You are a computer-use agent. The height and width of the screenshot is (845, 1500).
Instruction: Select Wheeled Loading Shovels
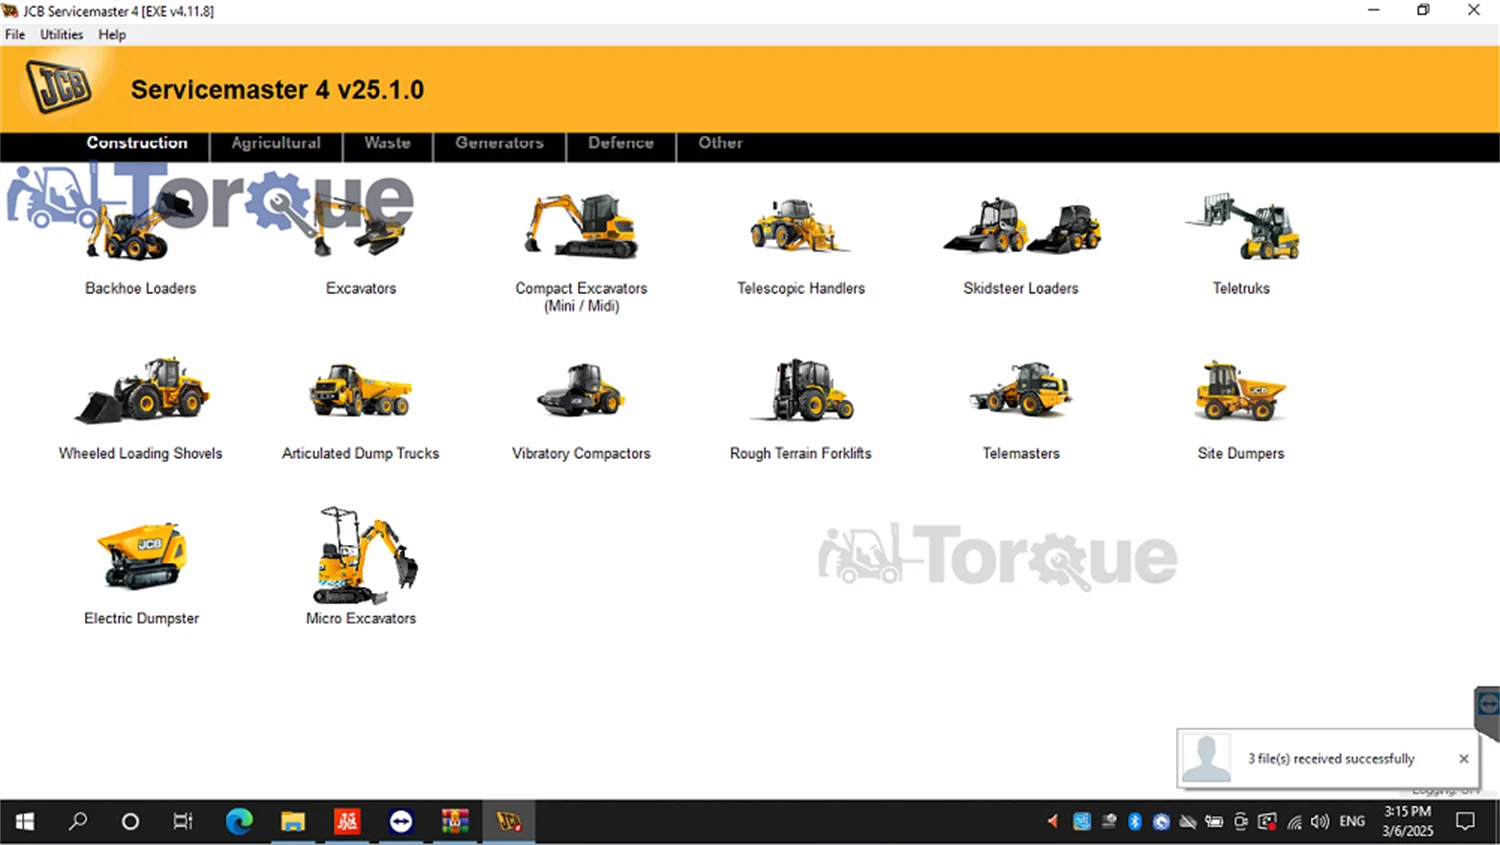click(140, 410)
